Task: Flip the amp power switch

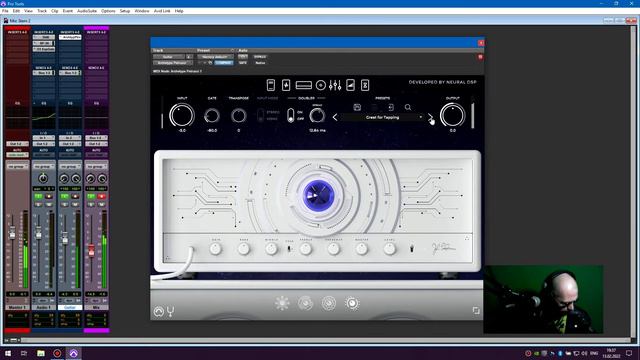Action: [x=411, y=248]
